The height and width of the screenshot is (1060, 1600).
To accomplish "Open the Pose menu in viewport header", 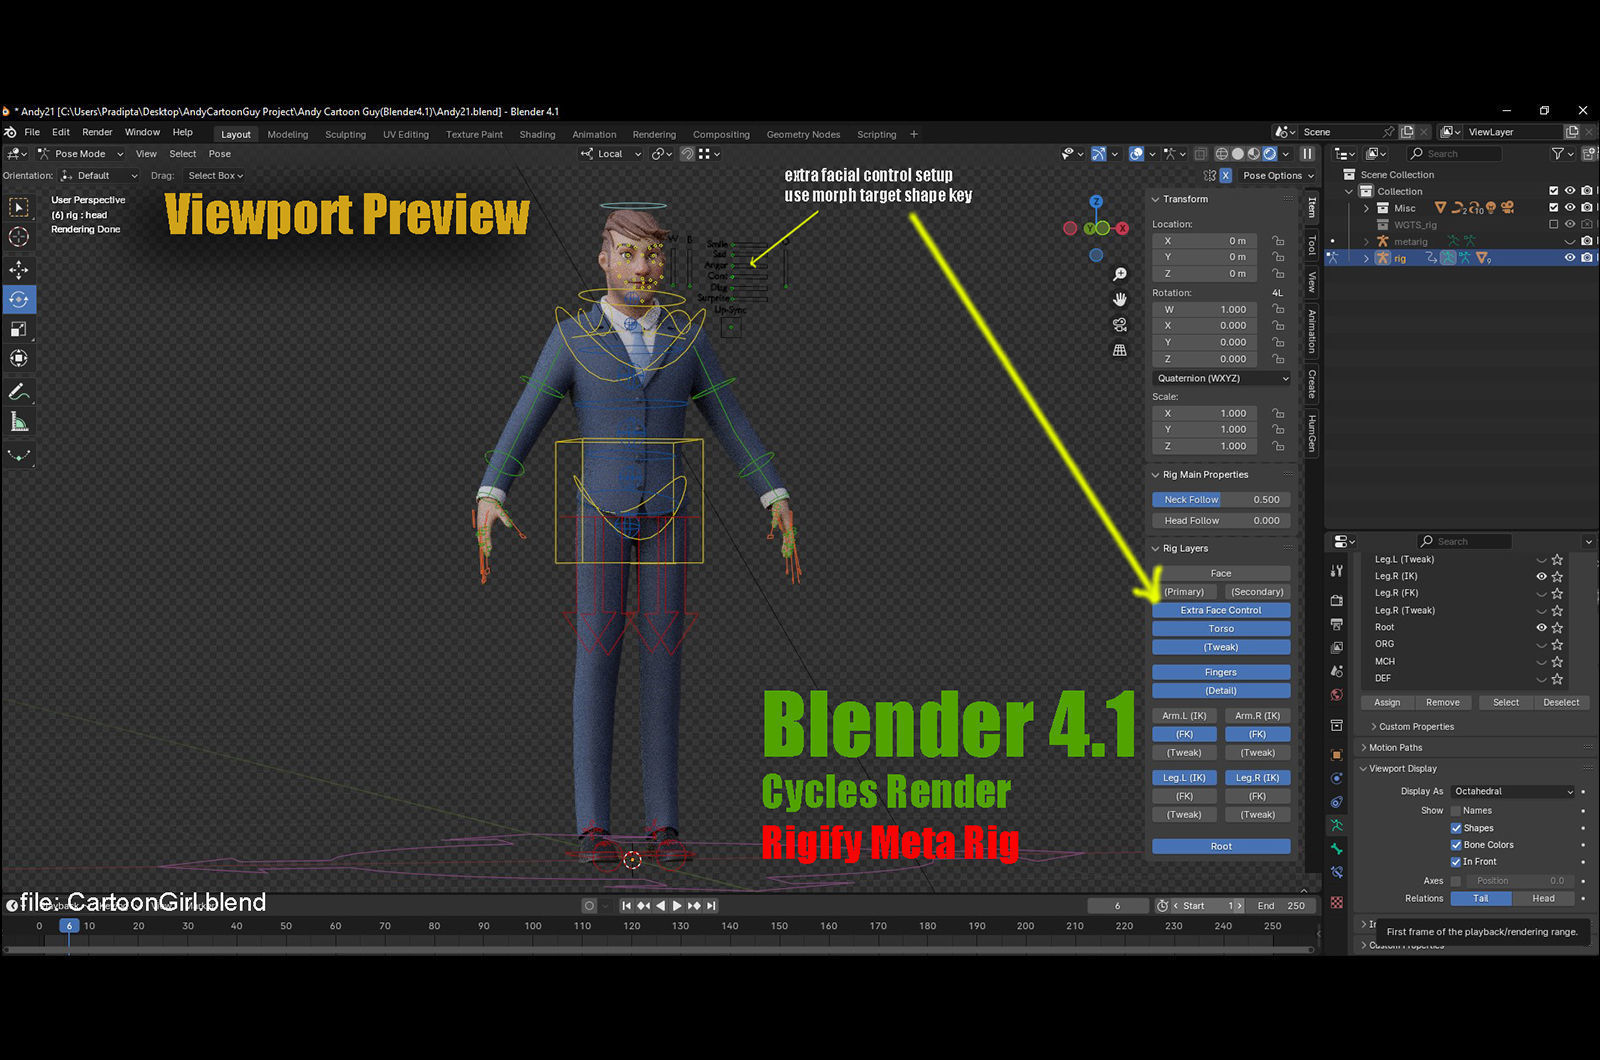I will coord(220,154).
